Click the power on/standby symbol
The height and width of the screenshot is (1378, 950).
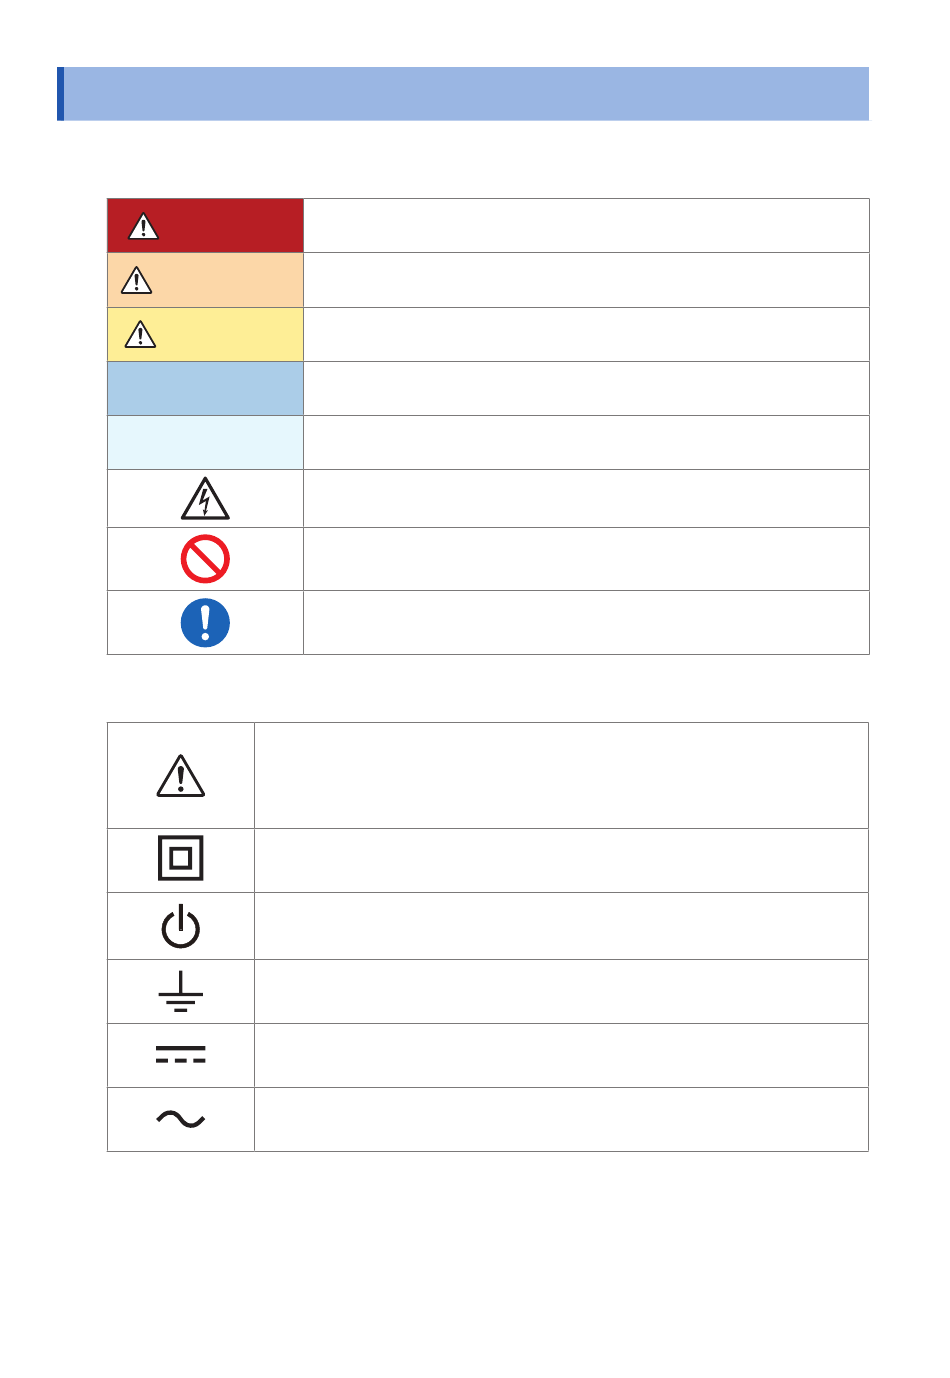tap(181, 926)
